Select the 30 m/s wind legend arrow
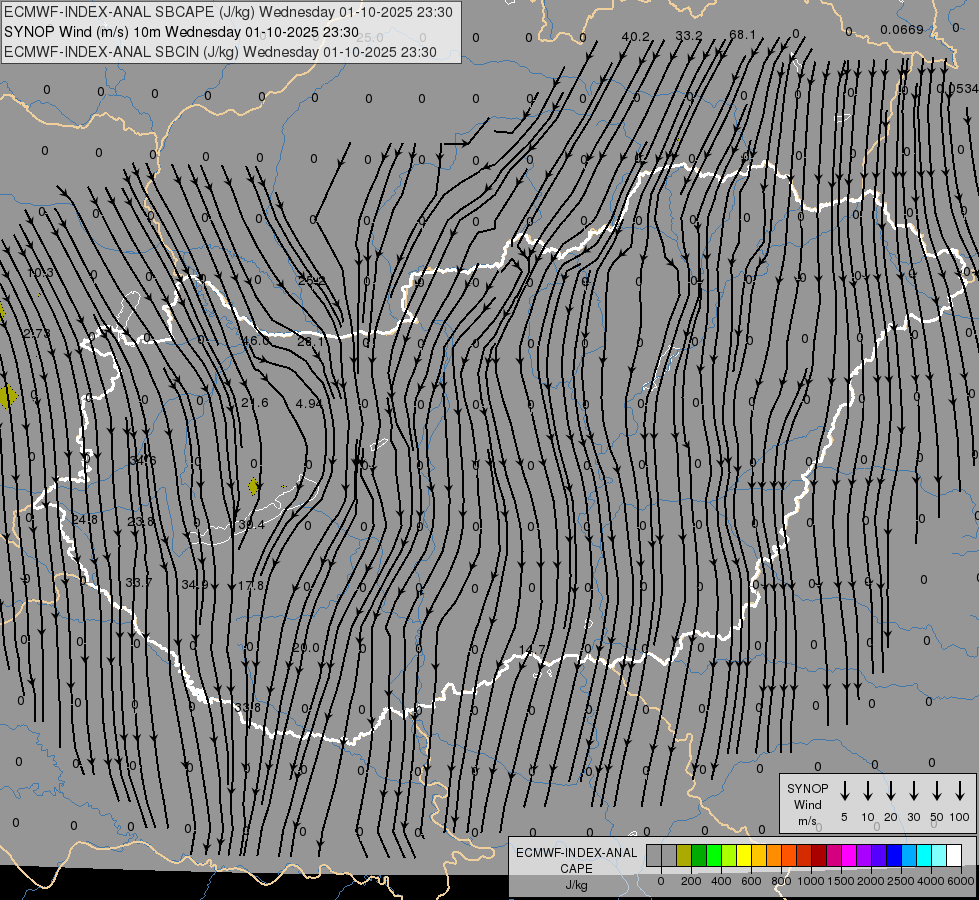Image resolution: width=979 pixels, height=900 pixels. click(x=914, y=791)
